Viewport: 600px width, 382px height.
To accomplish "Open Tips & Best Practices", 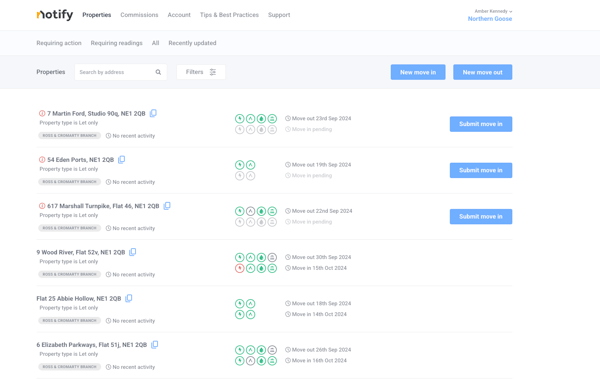I will [x=229, y=15].
